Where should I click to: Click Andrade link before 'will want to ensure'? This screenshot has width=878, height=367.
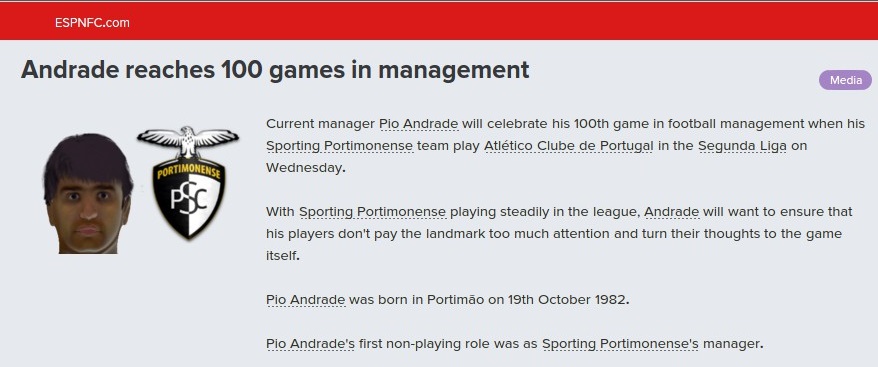pyautogui.click(x=672, y=212)
